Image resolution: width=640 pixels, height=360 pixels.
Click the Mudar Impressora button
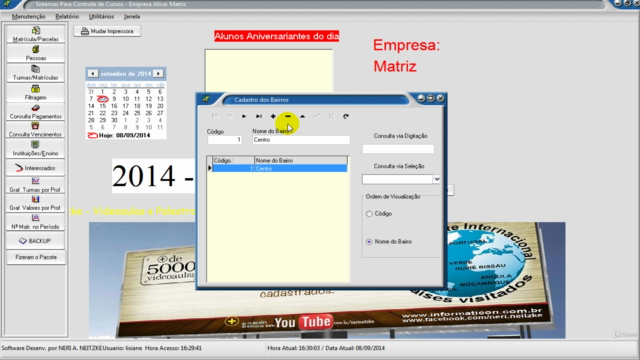[x=107, y=31]
